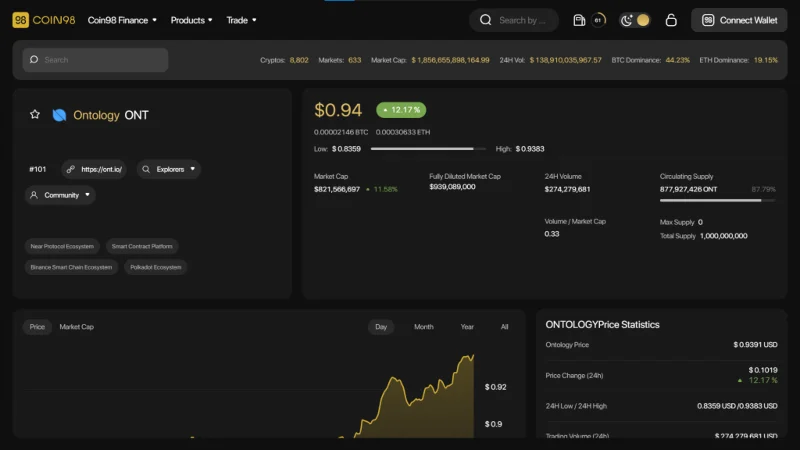Click the Total Supply 1,000,000,000 value
800x450 pixels.
click(723, 236)
